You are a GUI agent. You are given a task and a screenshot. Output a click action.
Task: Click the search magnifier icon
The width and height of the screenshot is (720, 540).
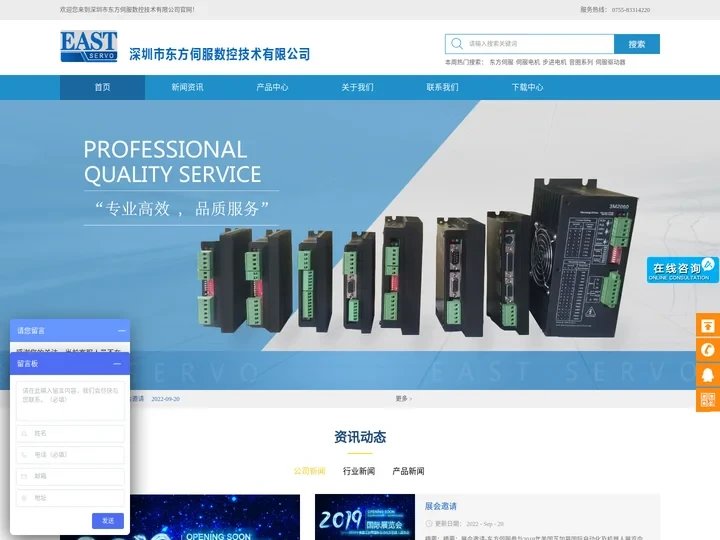456,44
